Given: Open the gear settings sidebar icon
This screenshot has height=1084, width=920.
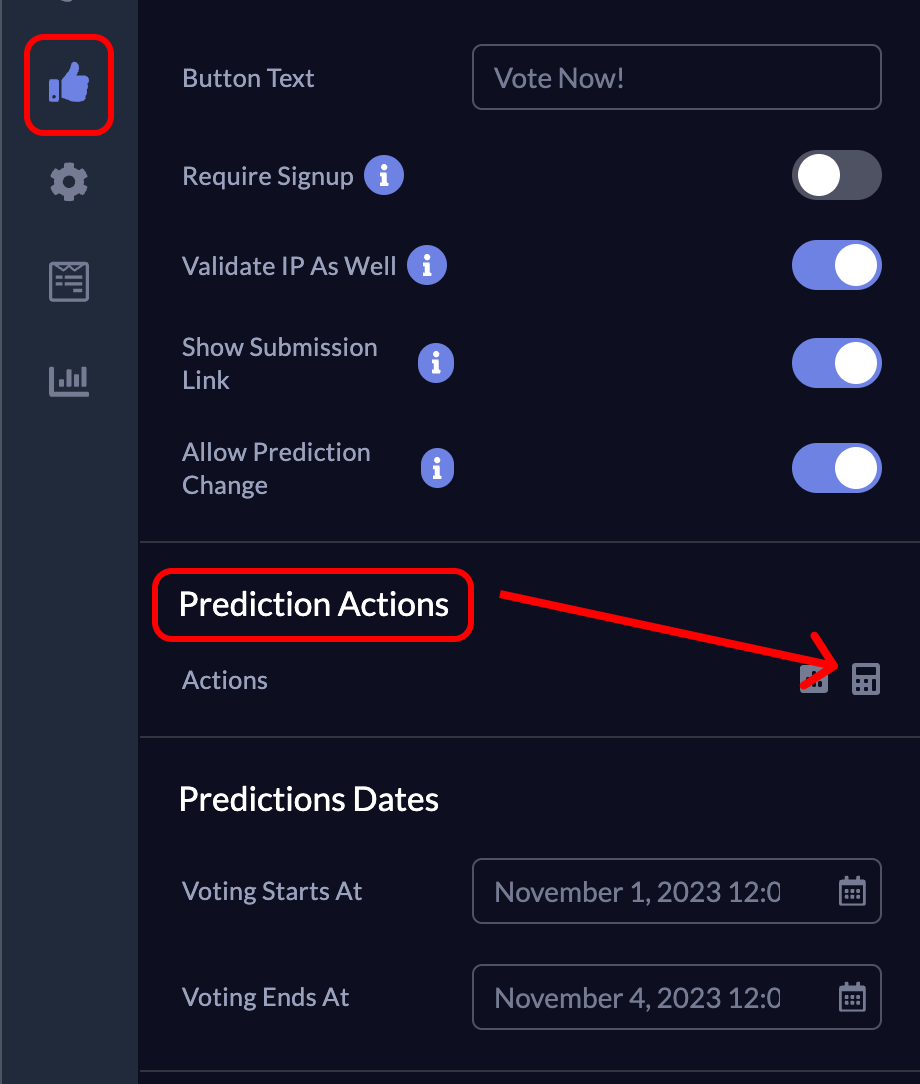Looking at the screenshot, I should tap(69, 182).
